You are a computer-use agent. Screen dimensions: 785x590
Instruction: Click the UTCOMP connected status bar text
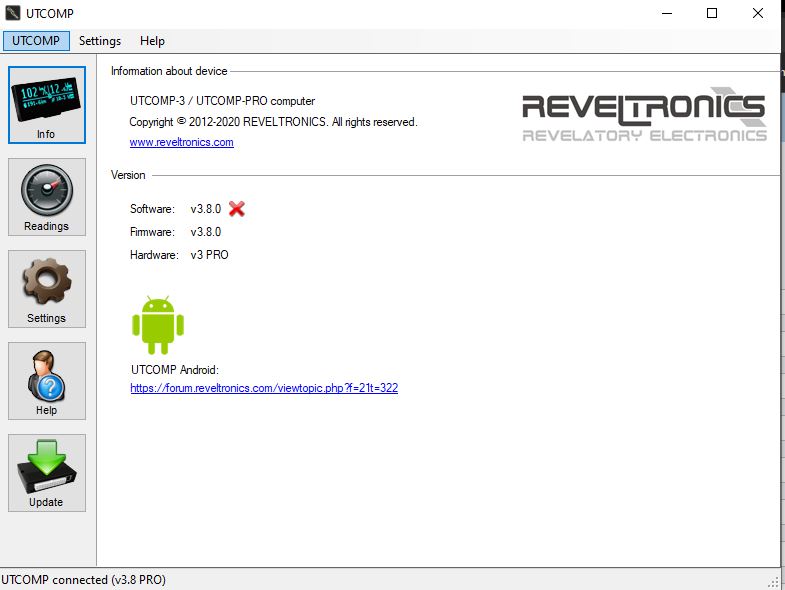tap(83, 579)
